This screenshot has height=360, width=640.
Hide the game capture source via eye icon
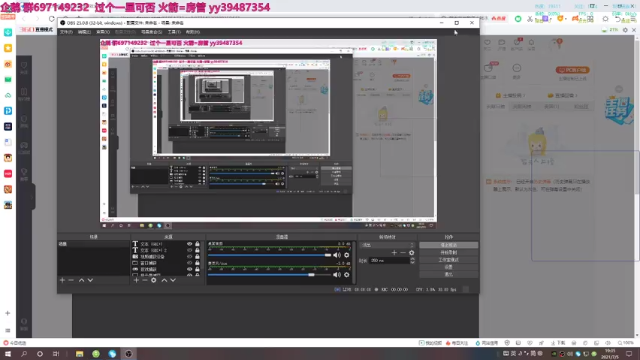point(189,269)
